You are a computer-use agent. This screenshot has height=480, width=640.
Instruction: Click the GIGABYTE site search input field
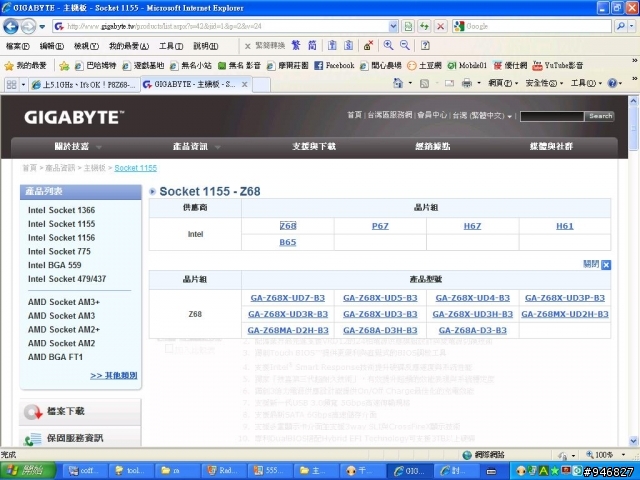pos(552,116)
